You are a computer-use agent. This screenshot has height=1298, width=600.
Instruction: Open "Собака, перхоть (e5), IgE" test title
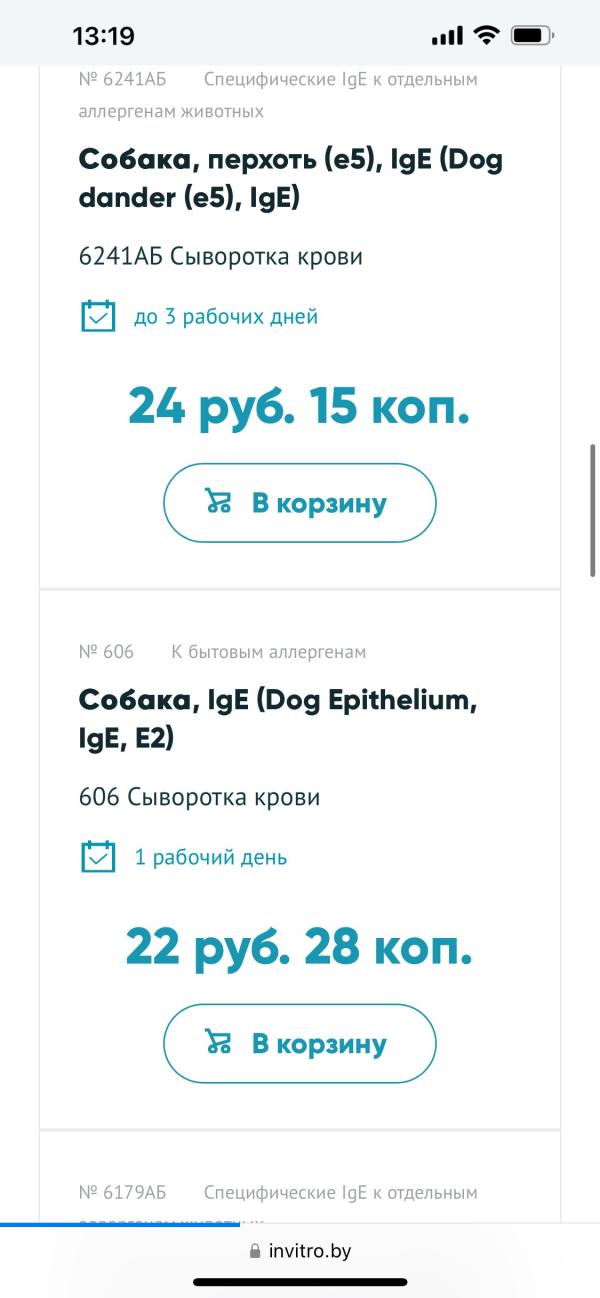pos(290,179)
